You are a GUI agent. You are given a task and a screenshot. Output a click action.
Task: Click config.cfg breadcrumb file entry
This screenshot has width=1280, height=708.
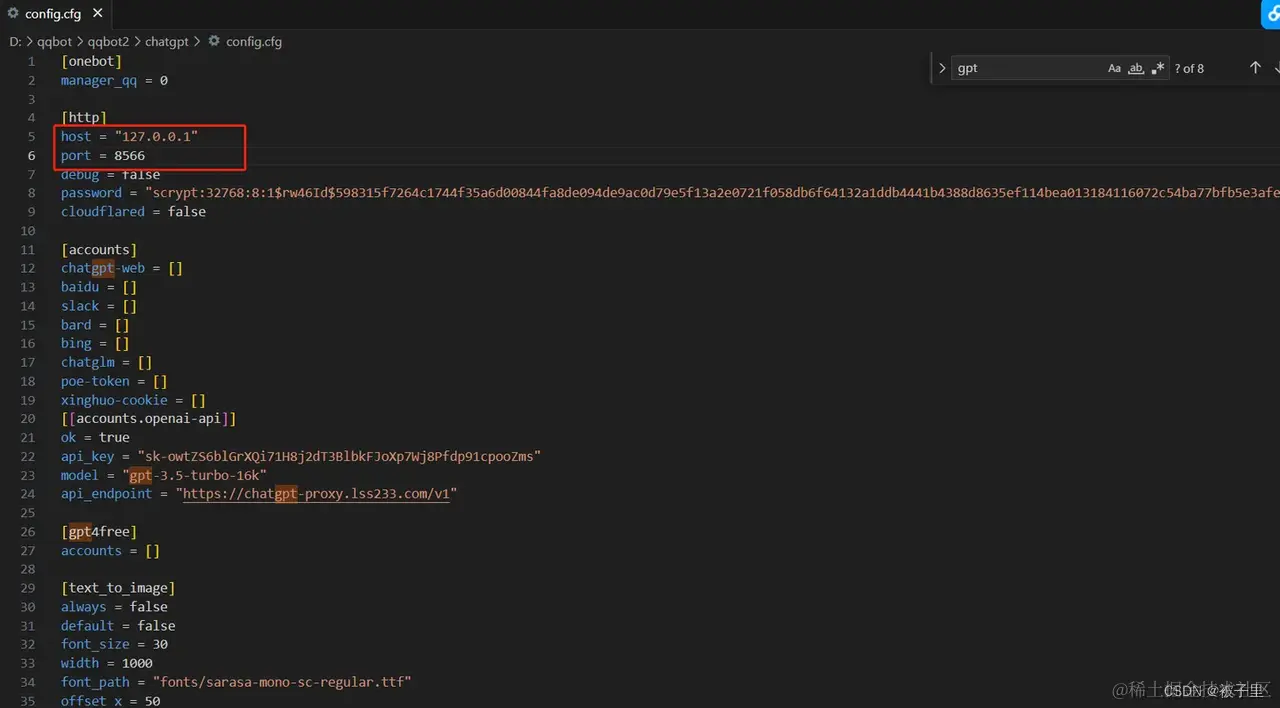(x=254, y=42)
